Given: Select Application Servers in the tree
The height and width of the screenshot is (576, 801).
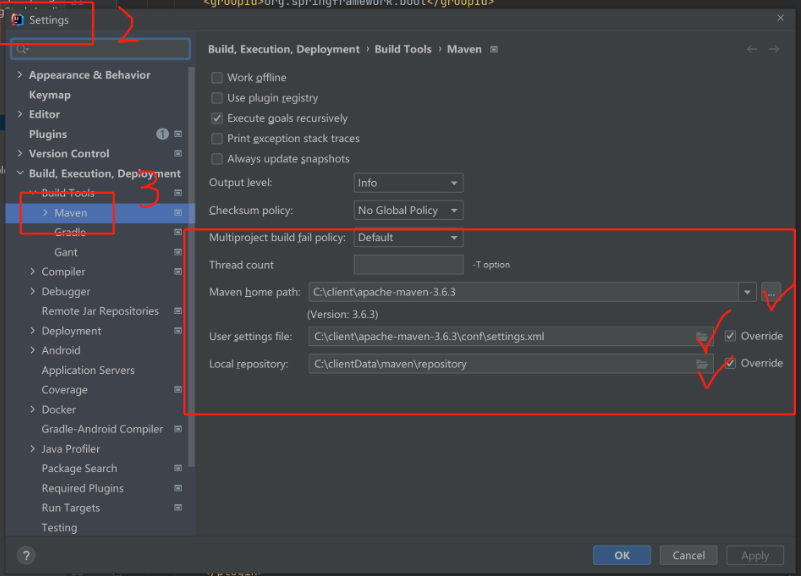Looking at the screenshot, I should (88, 370).
